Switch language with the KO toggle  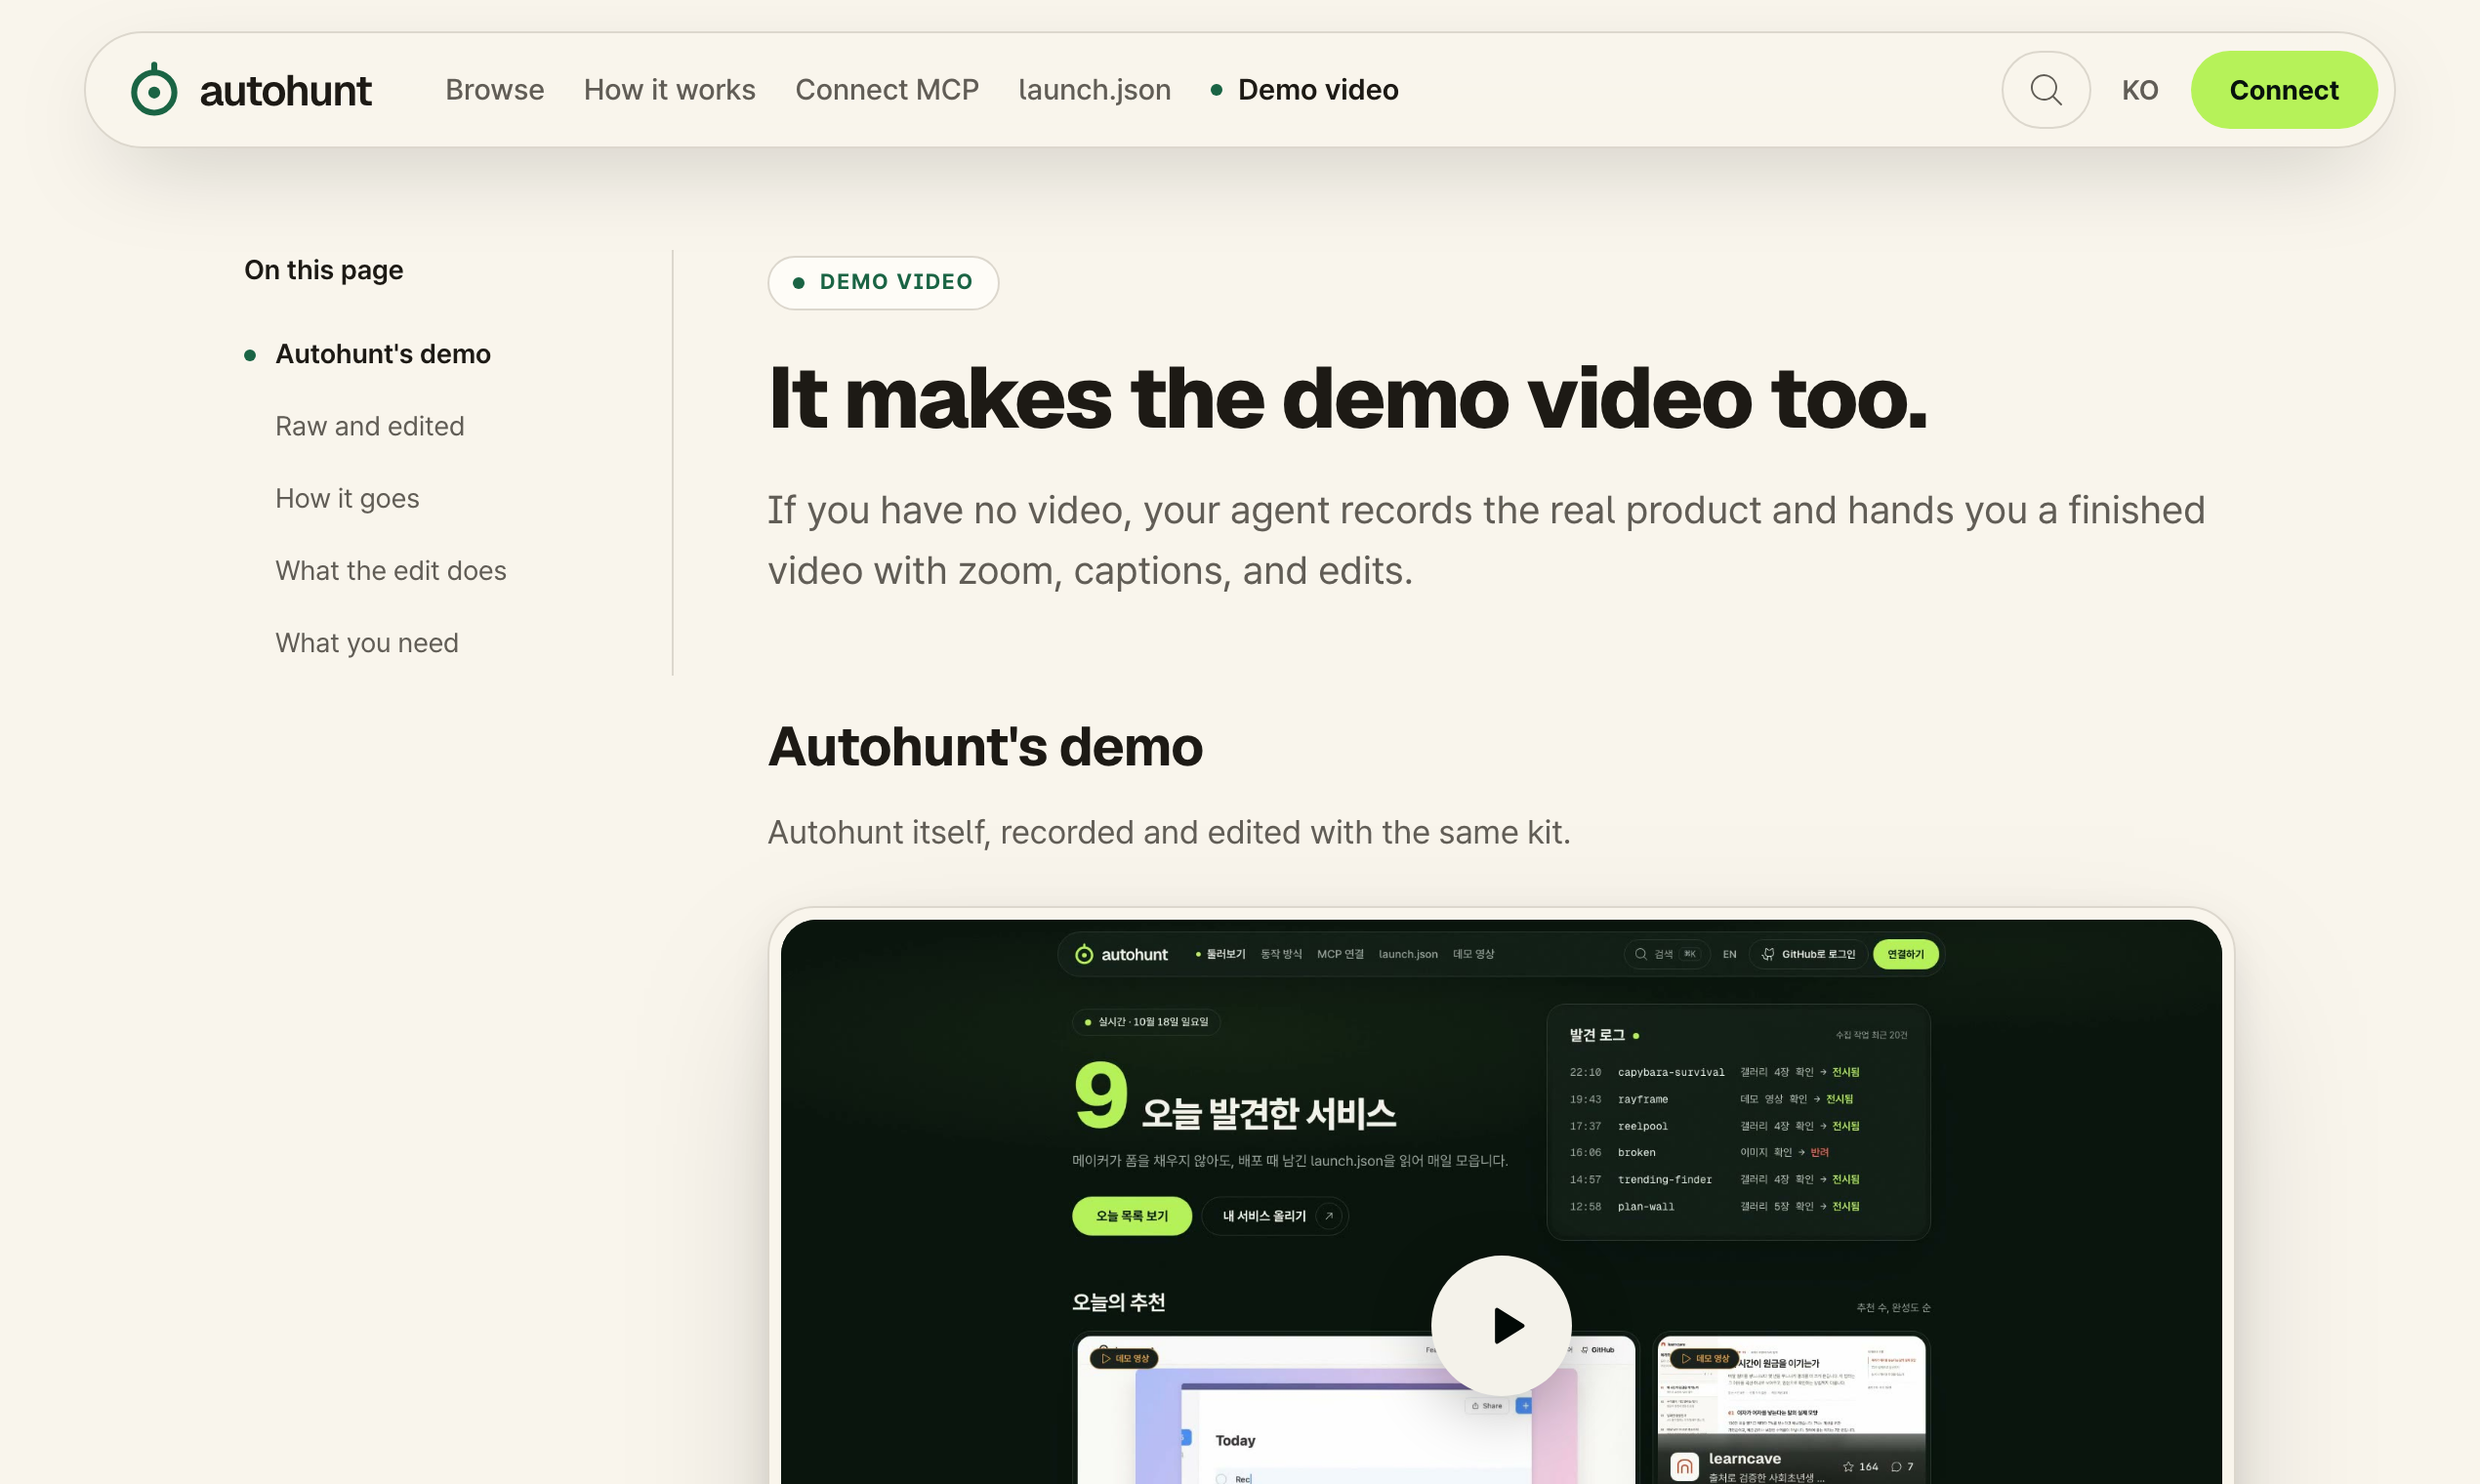[x=2139, y=90]
